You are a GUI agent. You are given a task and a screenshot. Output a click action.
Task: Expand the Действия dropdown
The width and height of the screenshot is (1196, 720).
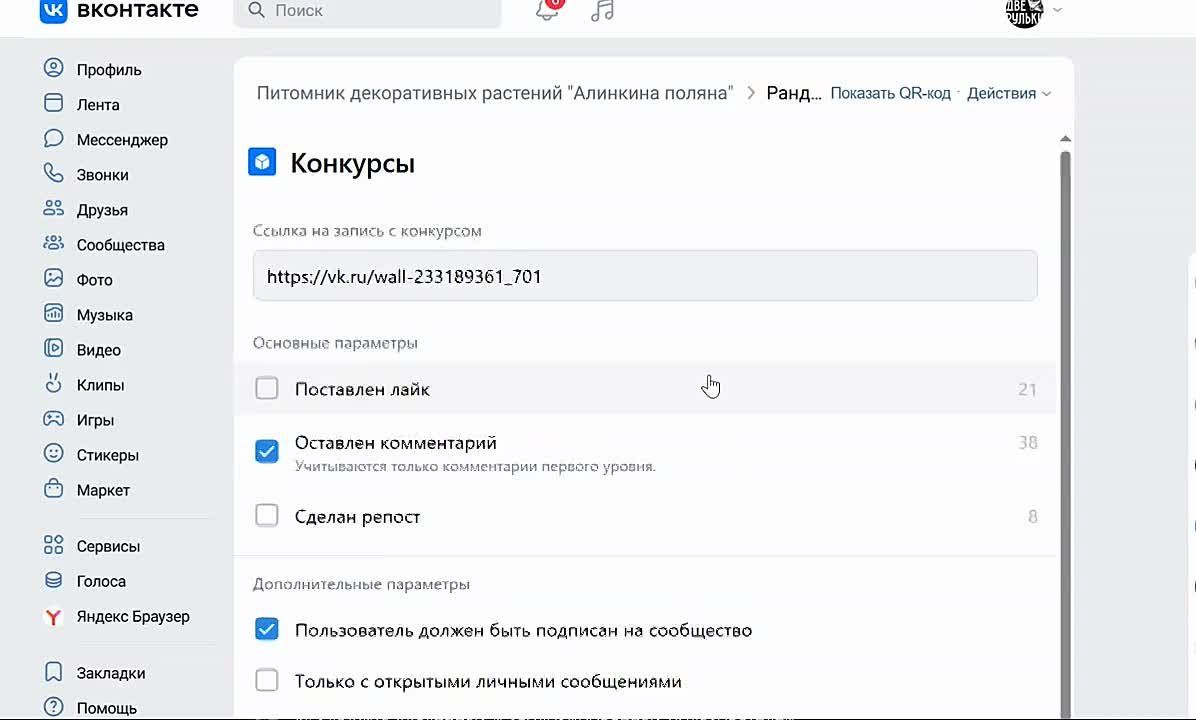1008,93
